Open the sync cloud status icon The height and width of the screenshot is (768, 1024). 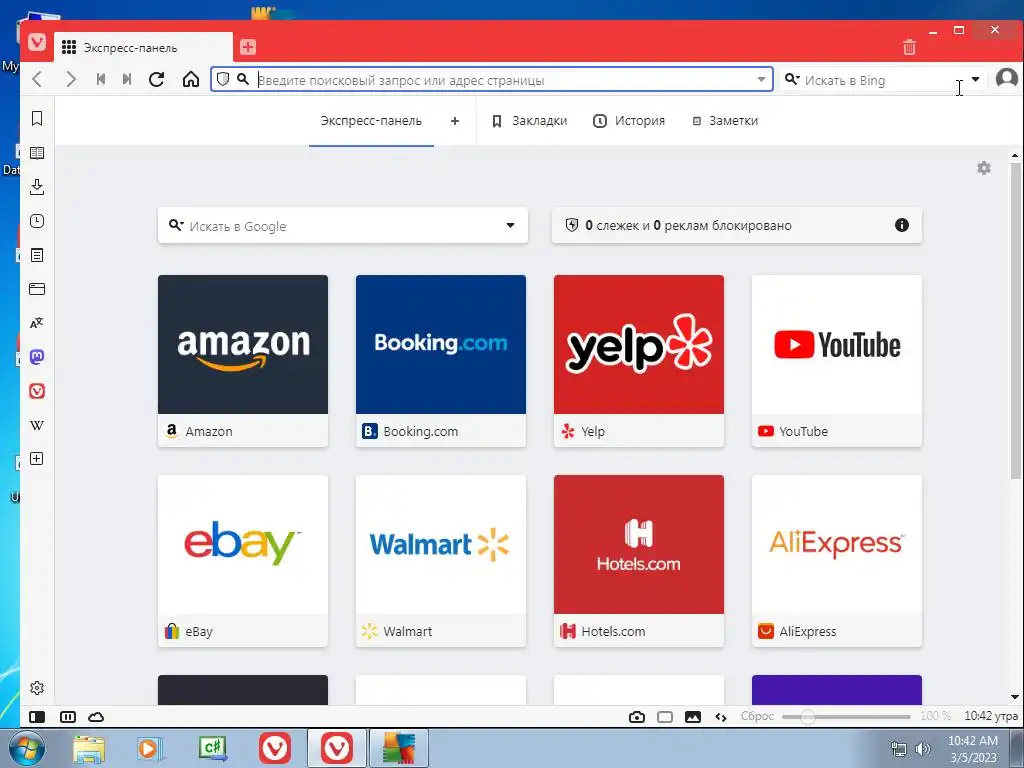coord(96,717)
